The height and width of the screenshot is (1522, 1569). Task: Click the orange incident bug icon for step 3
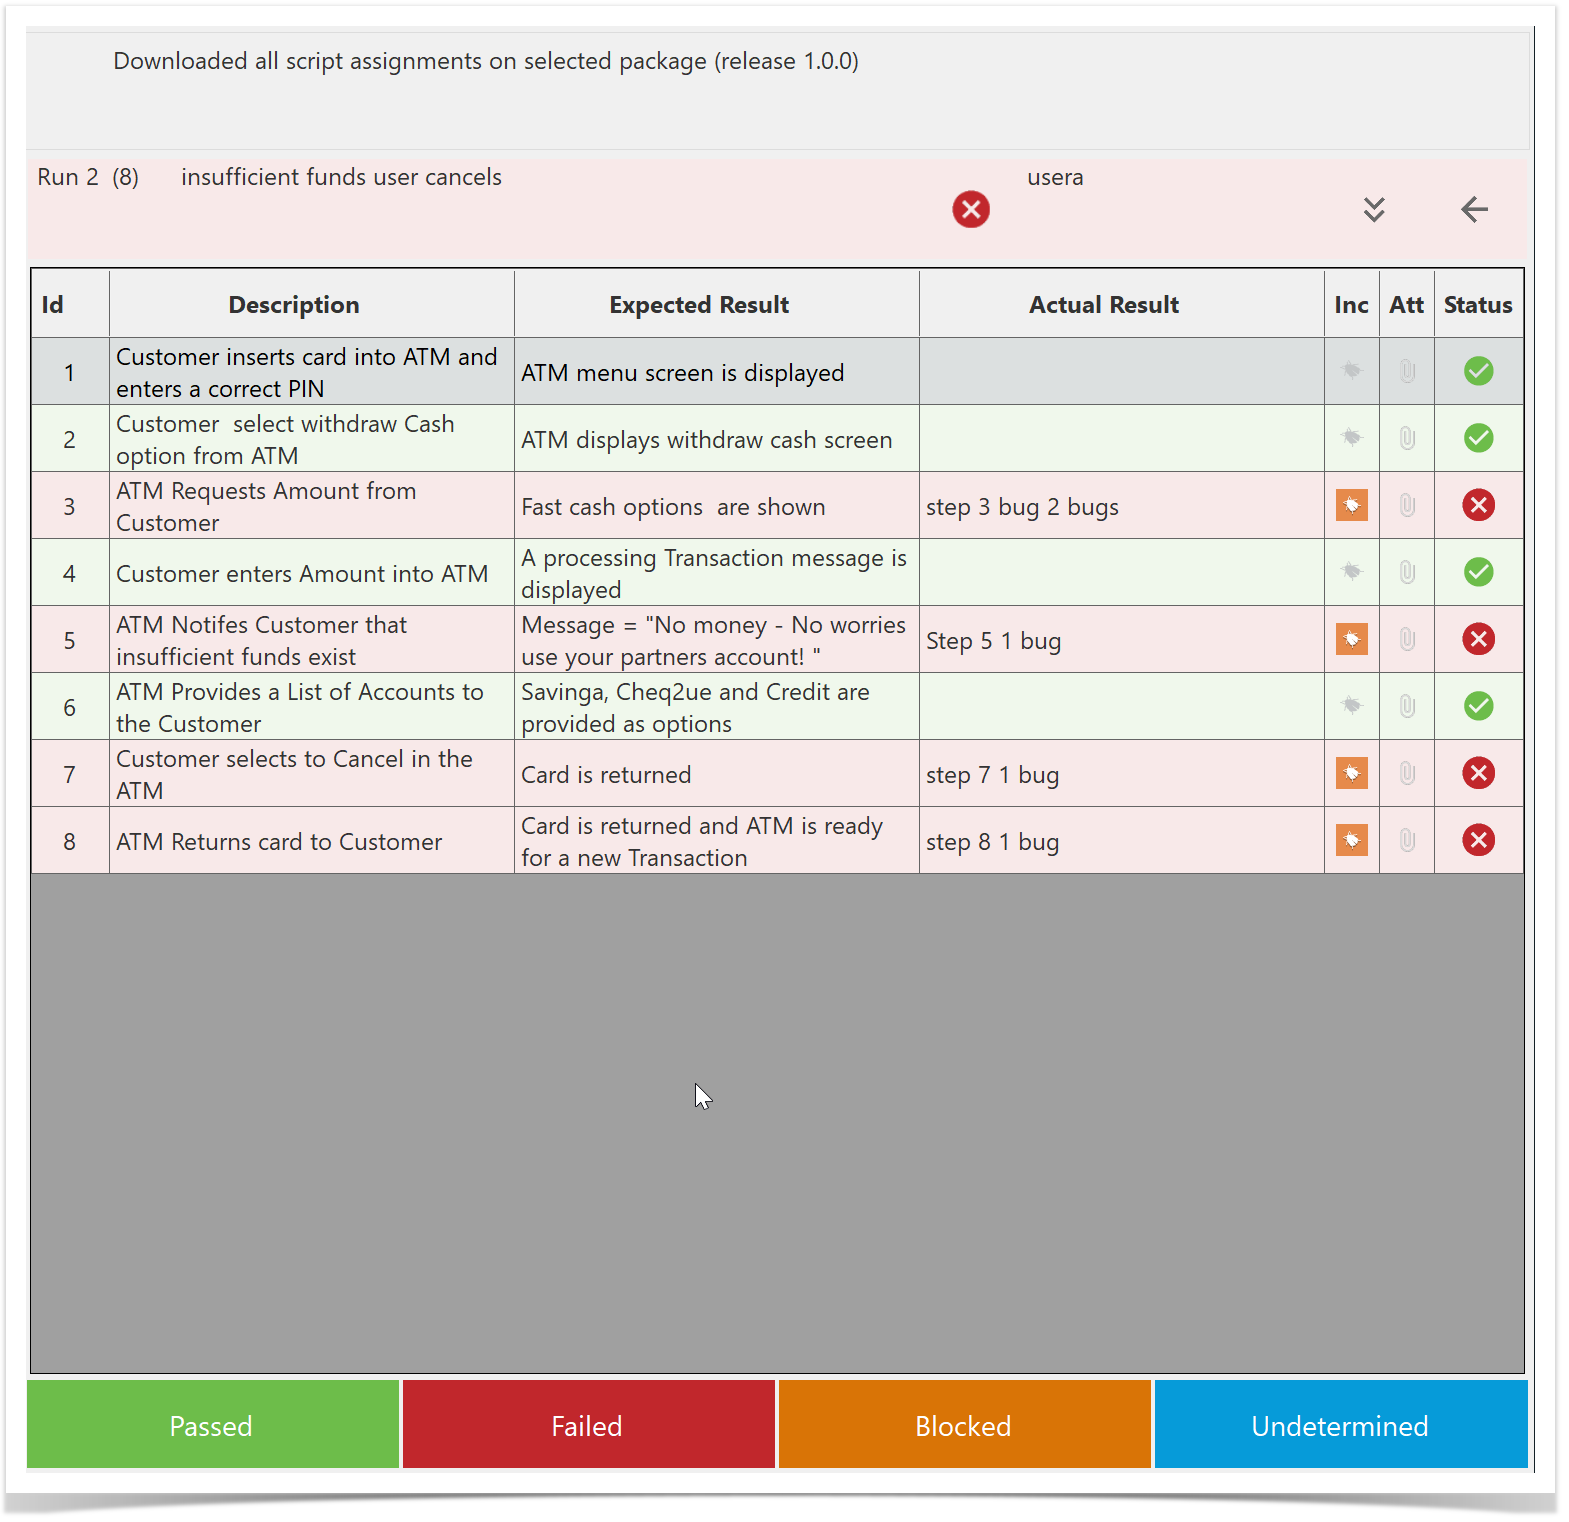(1351, 506)
